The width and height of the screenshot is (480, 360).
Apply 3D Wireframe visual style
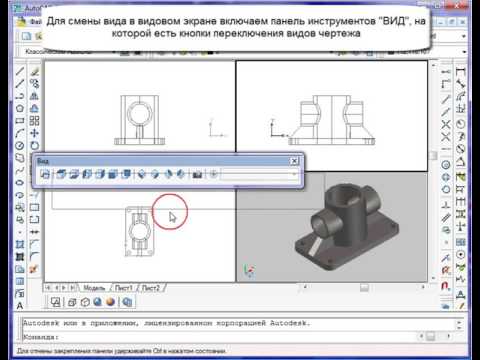click(72, 302)
